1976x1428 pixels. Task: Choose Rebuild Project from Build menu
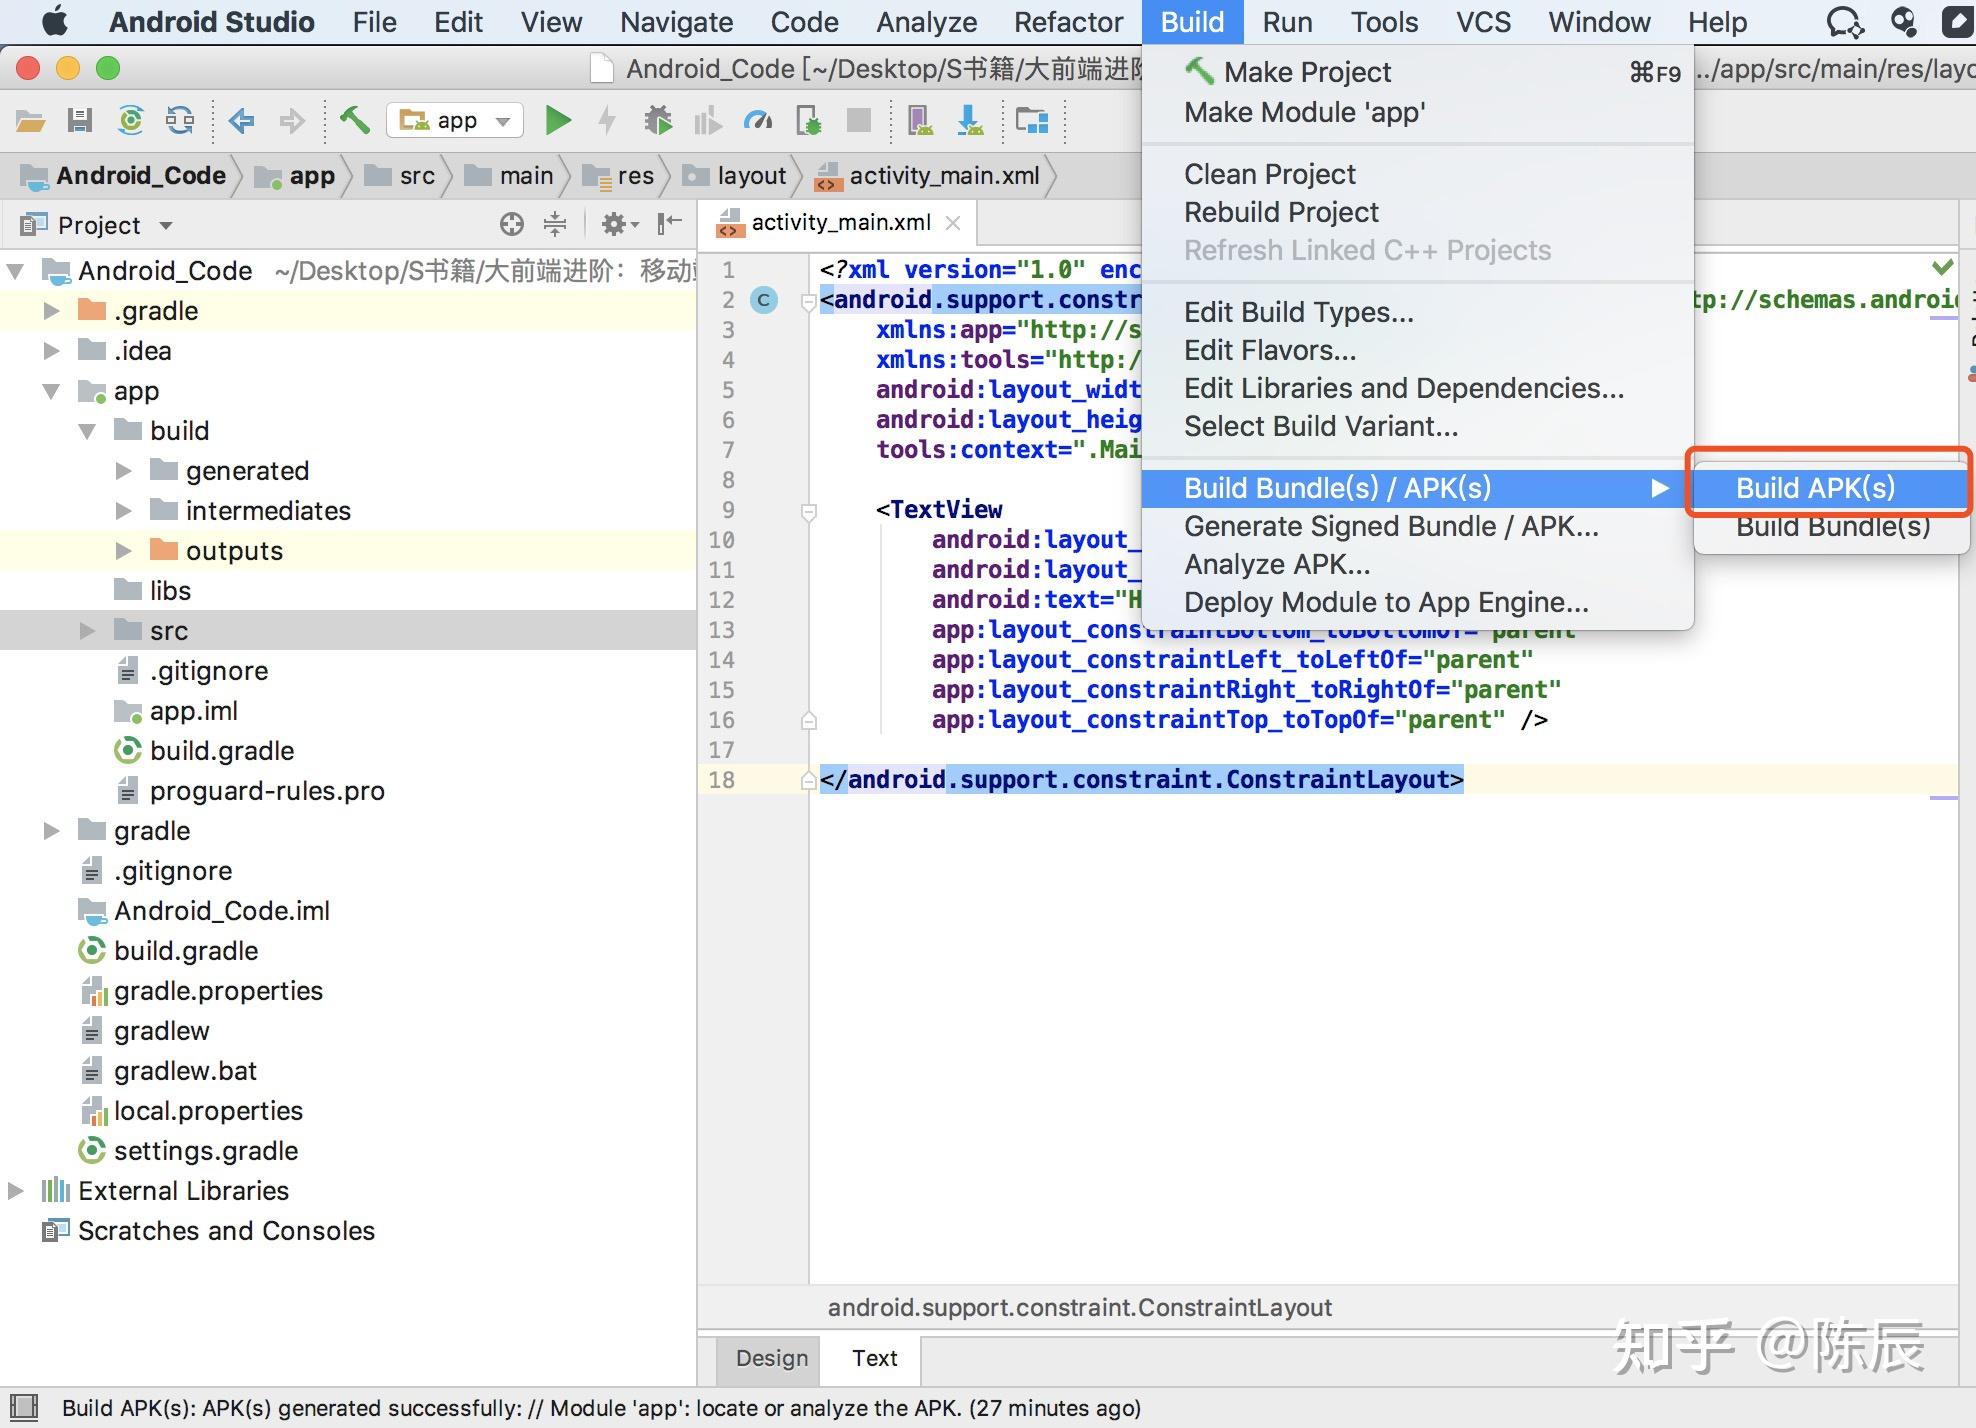click(1281, 212)
